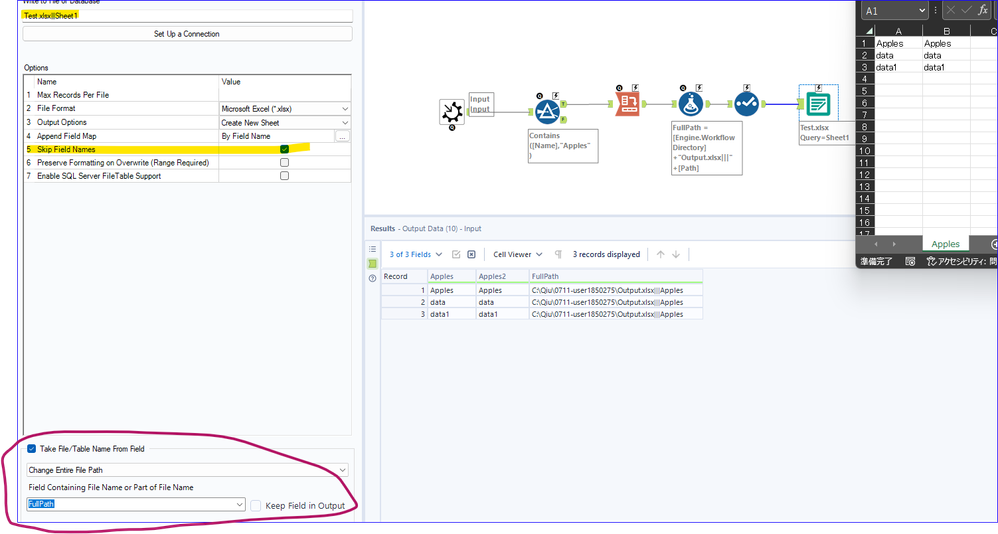Click the FullPath cell in results row 1

(616, 290)
